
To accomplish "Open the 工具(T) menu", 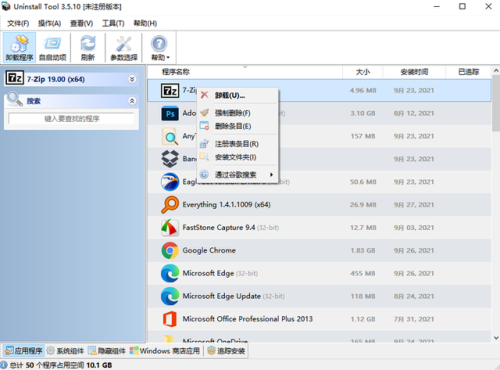I will tap(113, 23).
